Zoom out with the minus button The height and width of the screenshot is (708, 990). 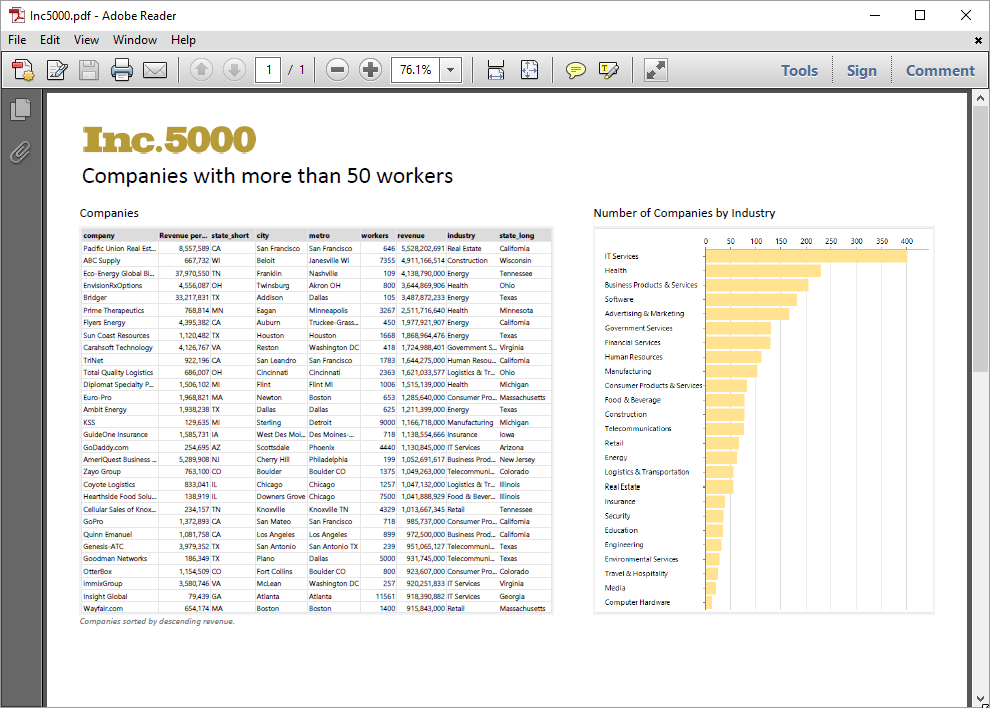(338, 70)
